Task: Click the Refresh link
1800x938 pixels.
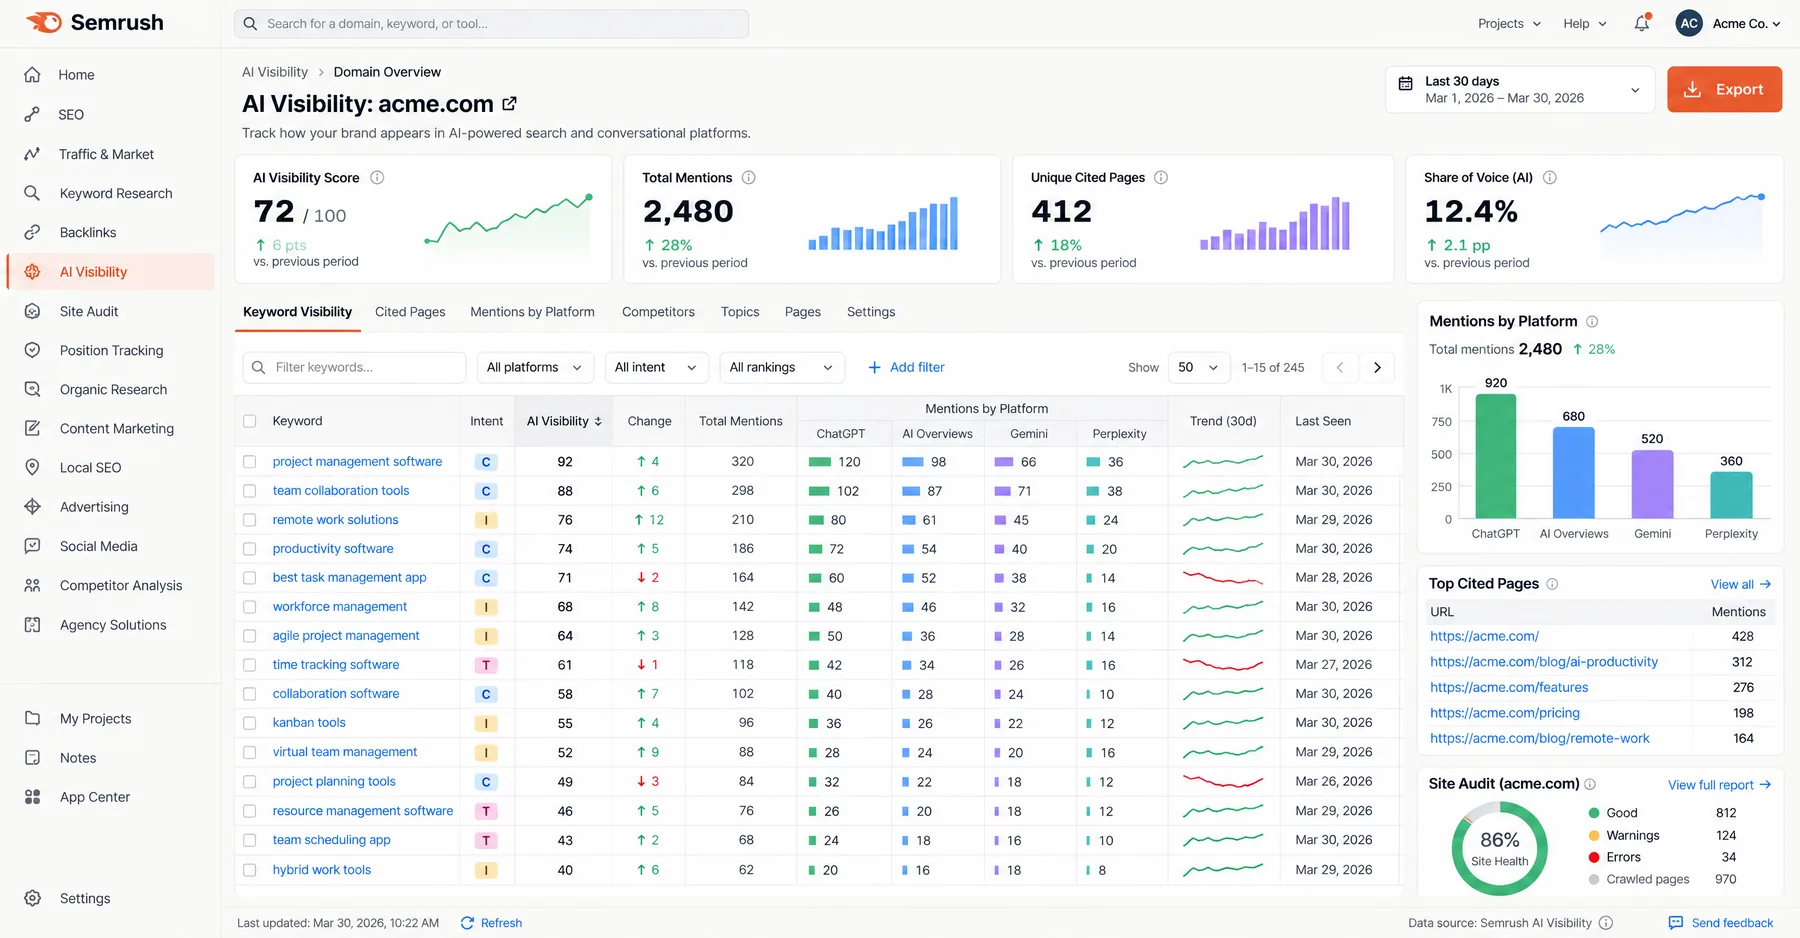Action: coord(491,923)
